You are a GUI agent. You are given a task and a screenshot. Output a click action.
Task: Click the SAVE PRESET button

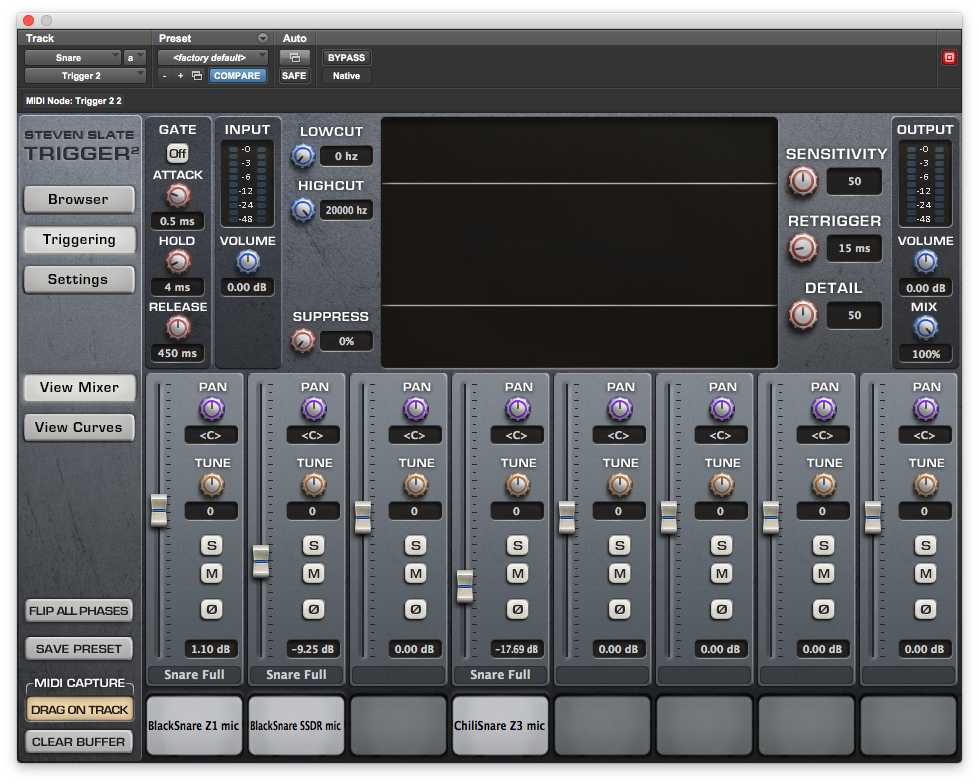(x=79, y=649)
